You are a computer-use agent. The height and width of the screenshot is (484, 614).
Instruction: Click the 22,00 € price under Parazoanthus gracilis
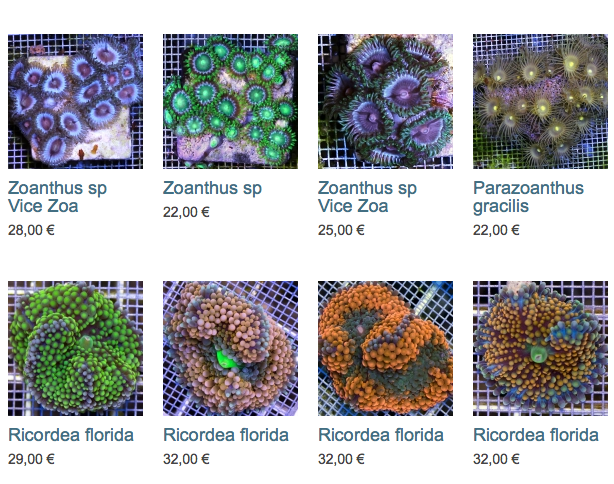[x=497, y=230]
